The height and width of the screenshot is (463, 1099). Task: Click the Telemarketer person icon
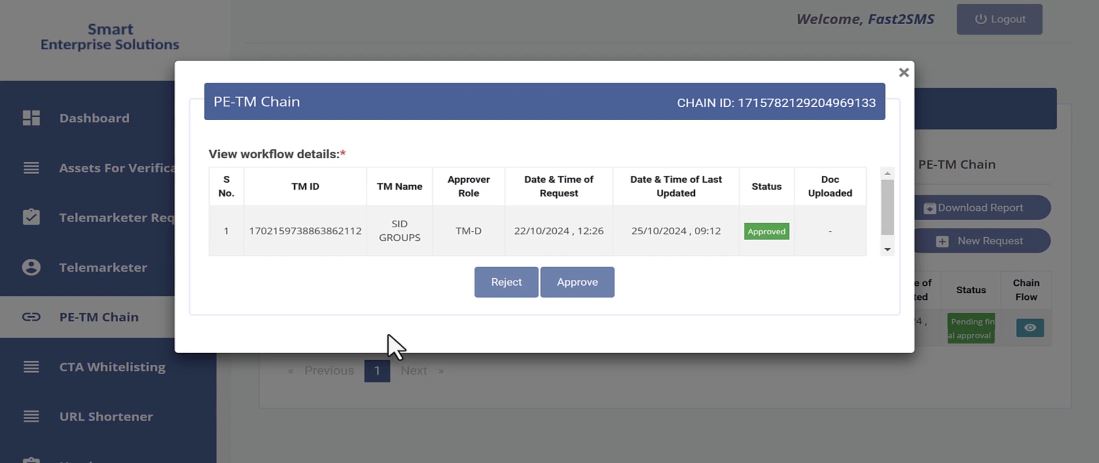click(x=31, y=267)
